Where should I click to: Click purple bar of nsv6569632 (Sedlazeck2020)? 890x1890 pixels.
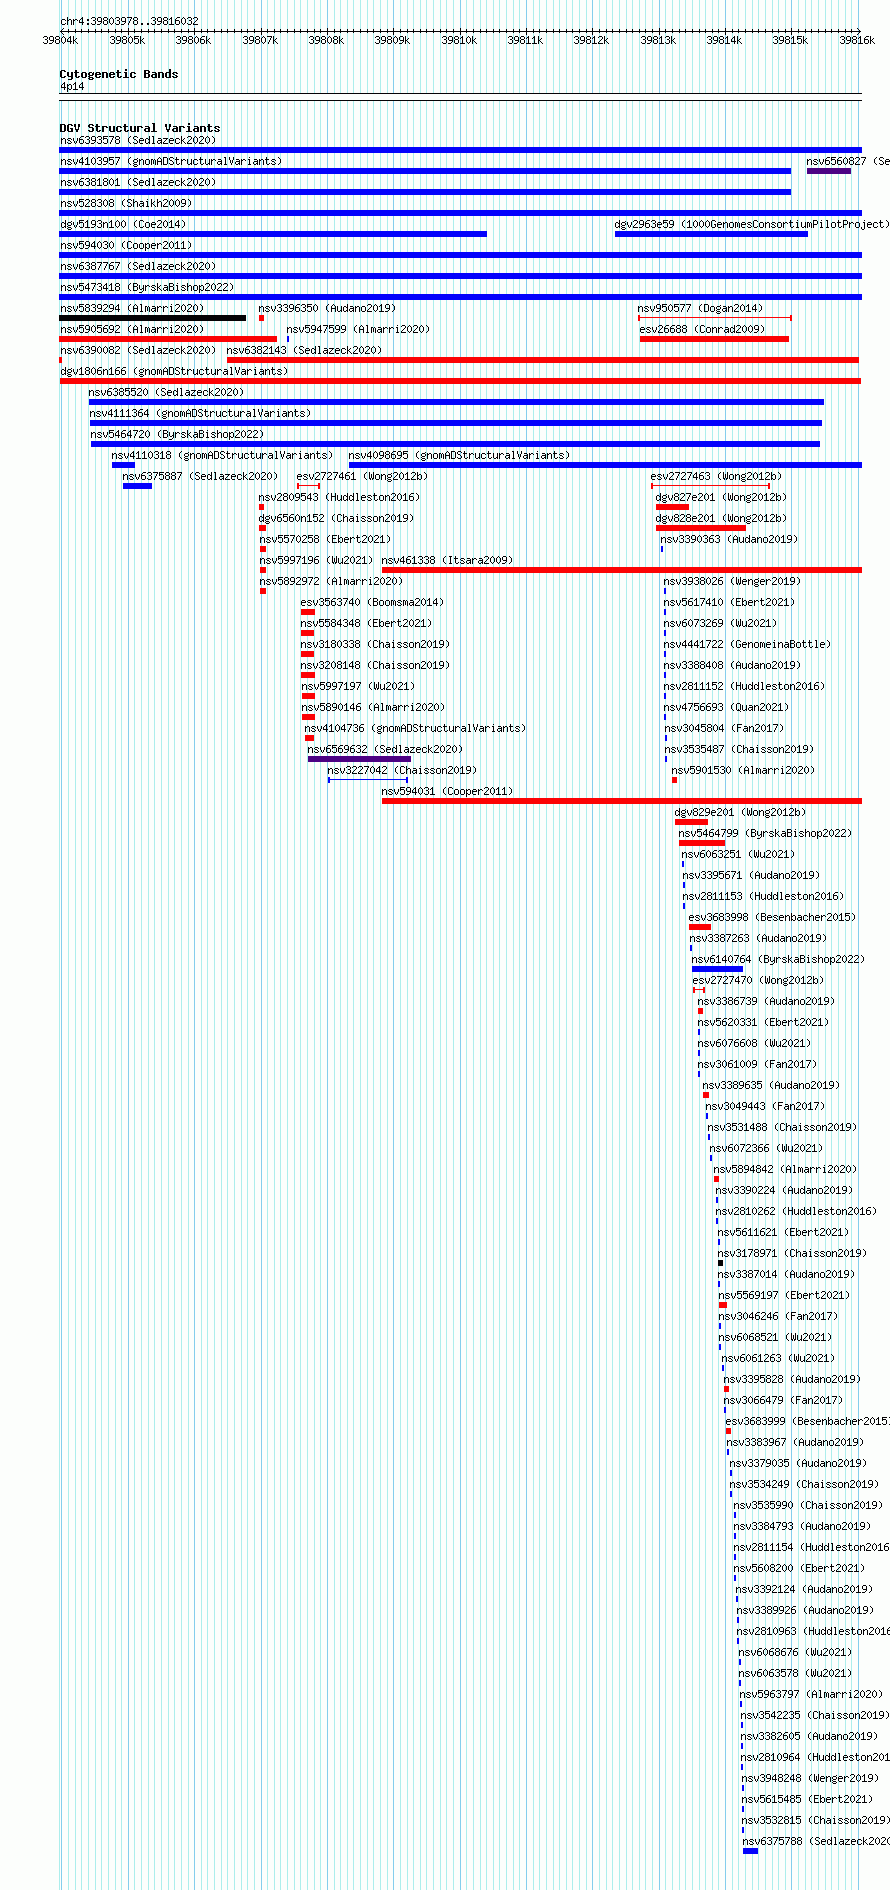coord(359,759)
